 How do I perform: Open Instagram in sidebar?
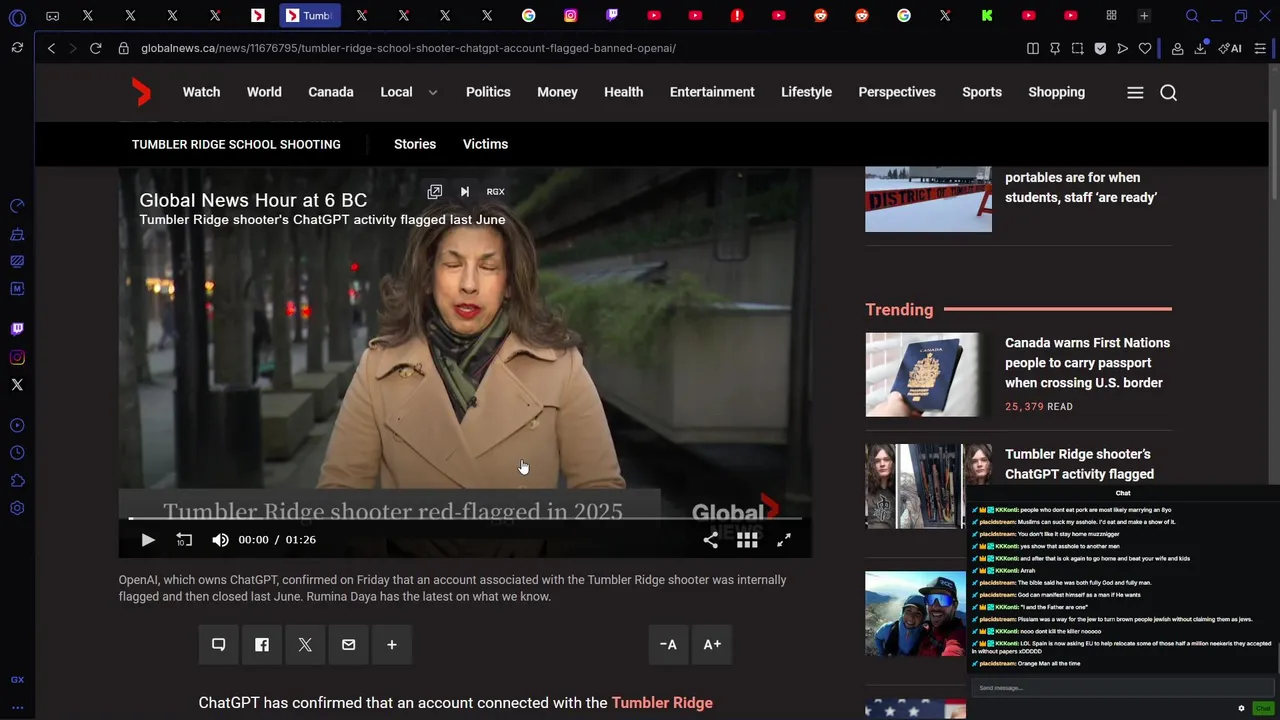(17, 357)
